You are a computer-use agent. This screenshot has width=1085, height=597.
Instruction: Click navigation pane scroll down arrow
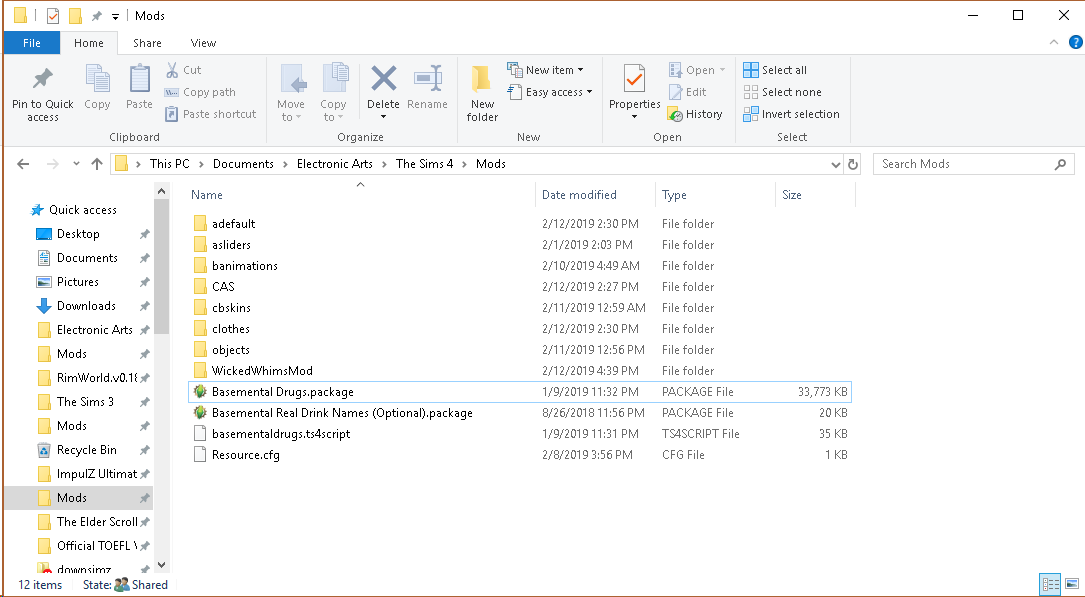point(161,565)
